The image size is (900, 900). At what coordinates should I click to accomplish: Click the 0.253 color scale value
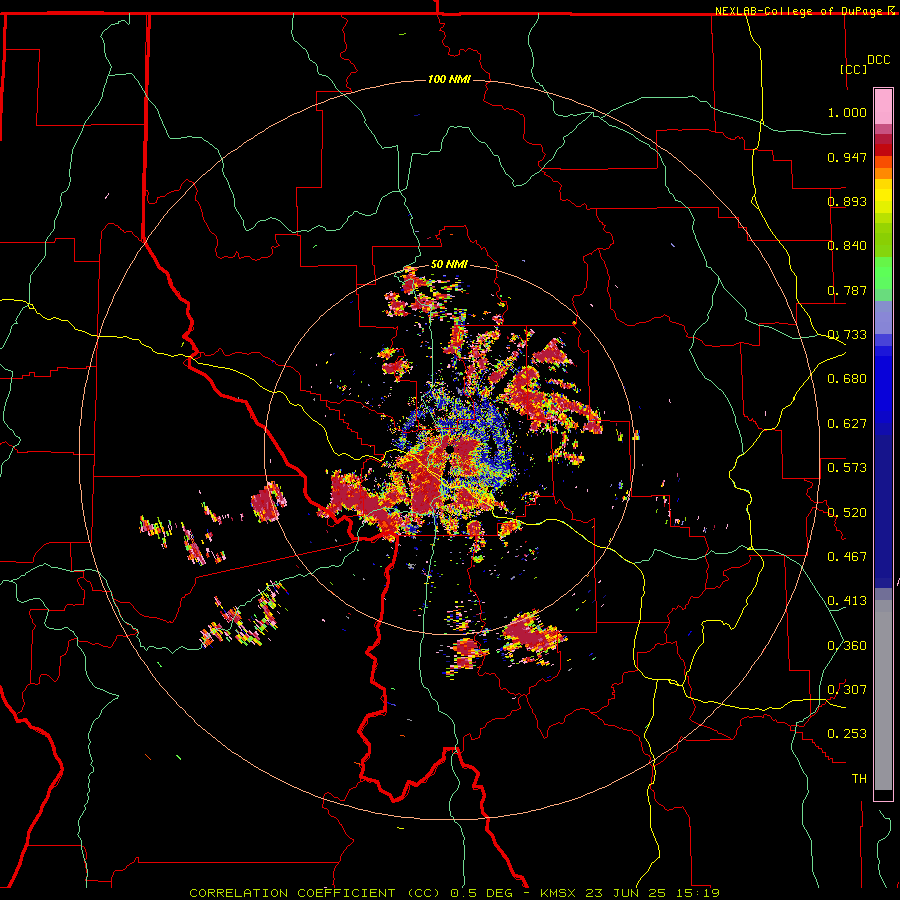[847, 734]
